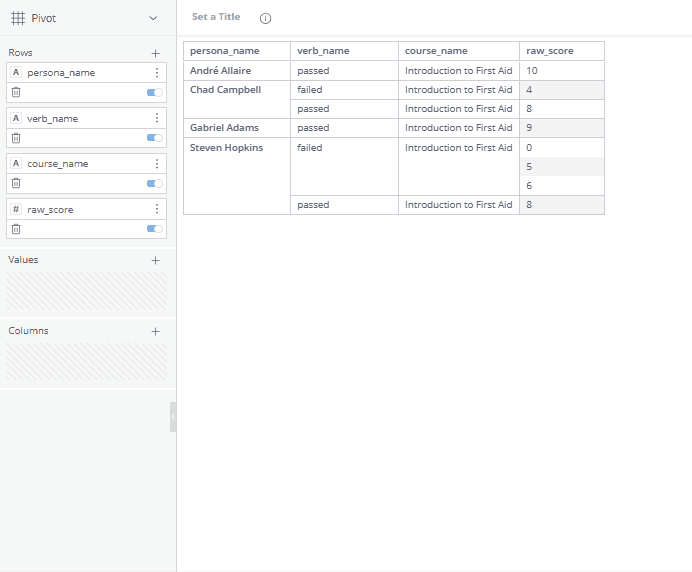This screenshot has width=692, height=572.
Task: Delete the persona_name row field
Action: coord(16,92)
